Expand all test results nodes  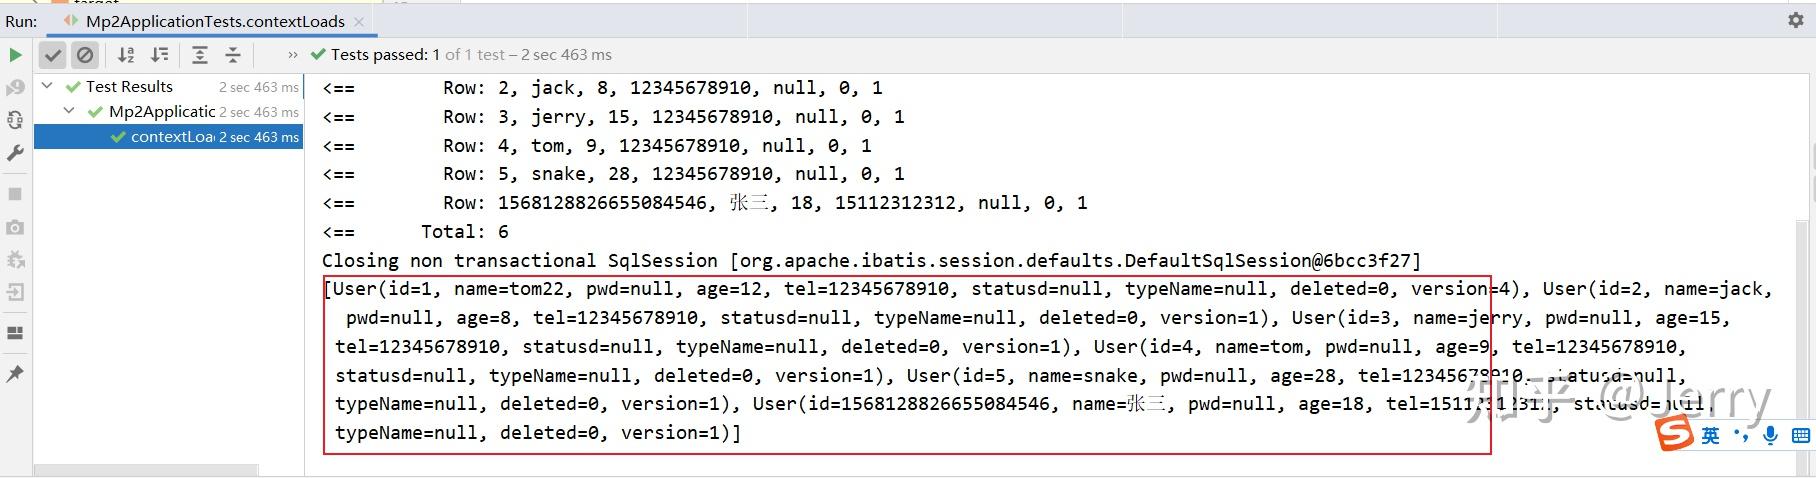tap(200, 55)
